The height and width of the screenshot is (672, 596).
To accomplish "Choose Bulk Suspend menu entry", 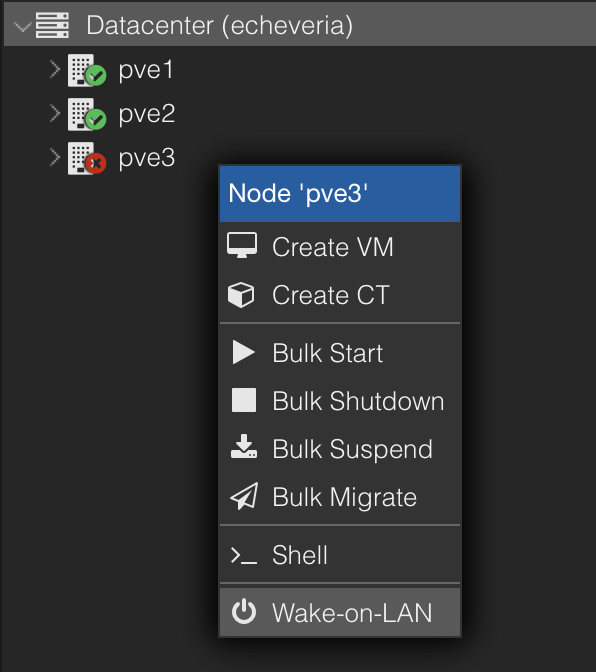I will click(x=340, y=449).
